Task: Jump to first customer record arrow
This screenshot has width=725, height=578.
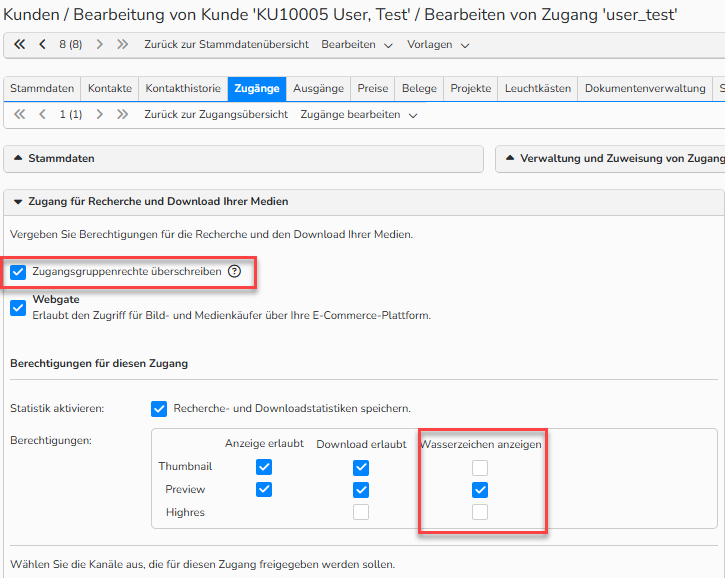Action: 19,44
